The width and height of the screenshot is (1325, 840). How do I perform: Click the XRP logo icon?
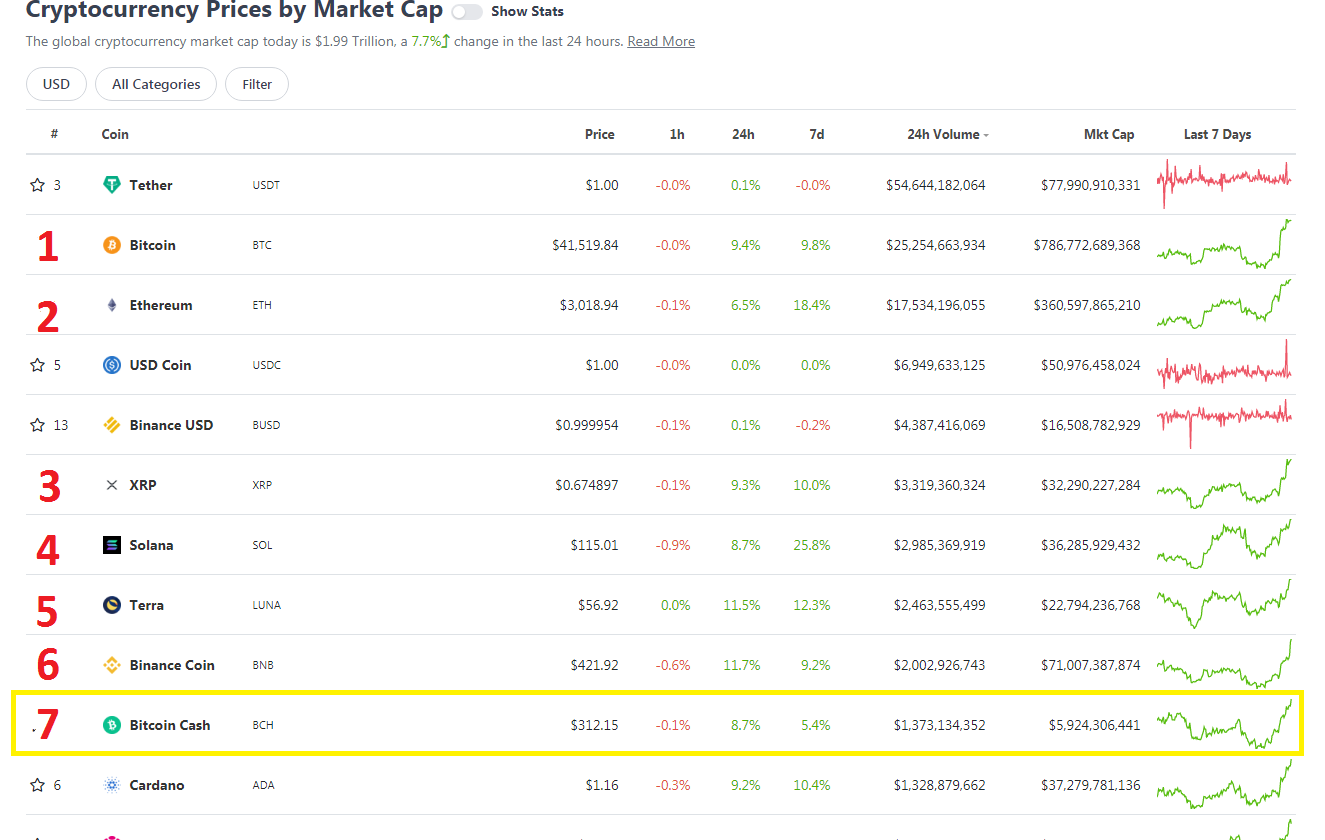coord(112,485)
